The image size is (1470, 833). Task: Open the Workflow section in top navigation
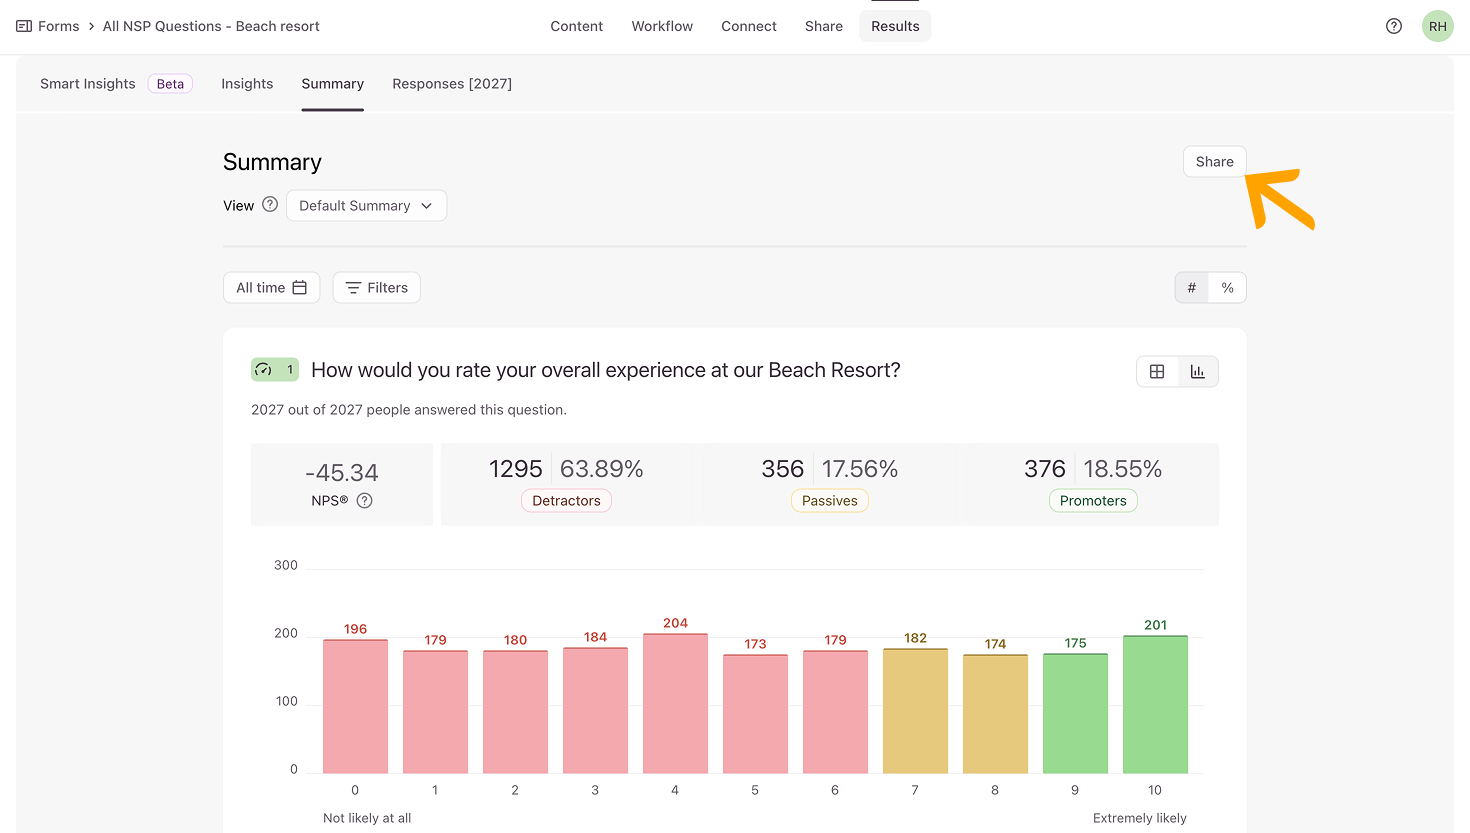(662, 26)
